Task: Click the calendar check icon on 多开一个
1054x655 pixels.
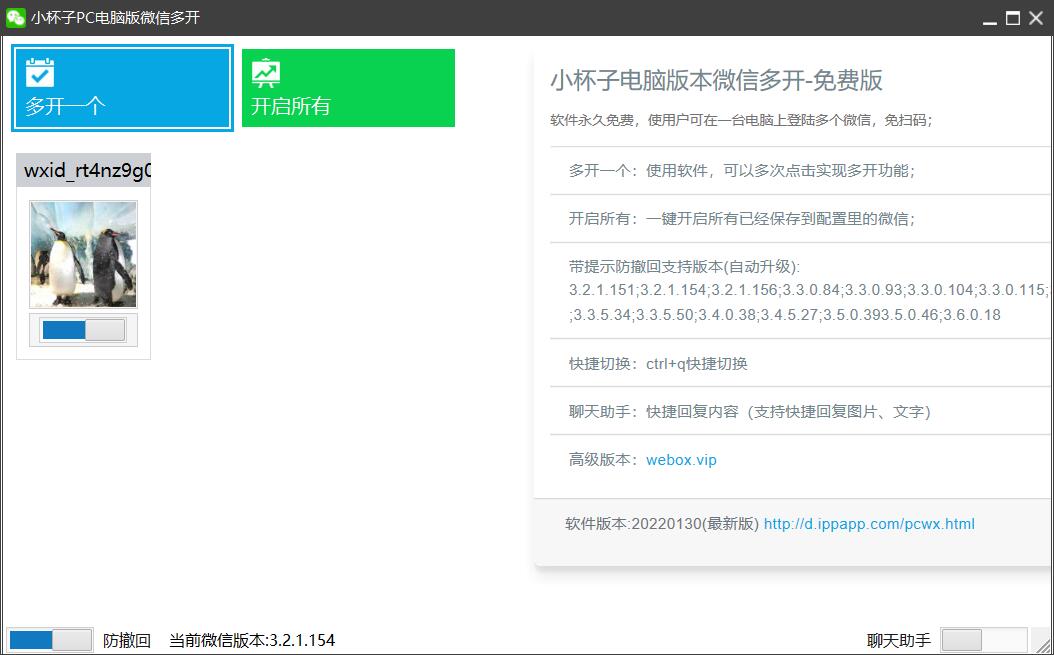Action: (40, 73)
